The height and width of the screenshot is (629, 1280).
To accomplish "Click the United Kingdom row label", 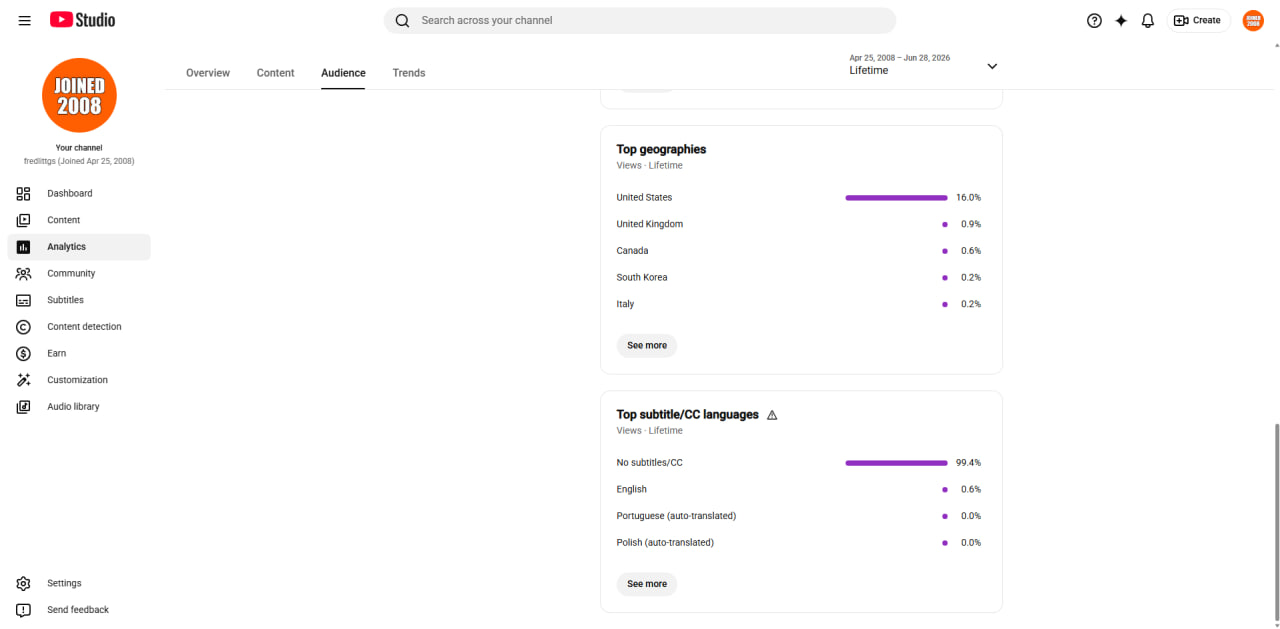I will pos(650,224).
